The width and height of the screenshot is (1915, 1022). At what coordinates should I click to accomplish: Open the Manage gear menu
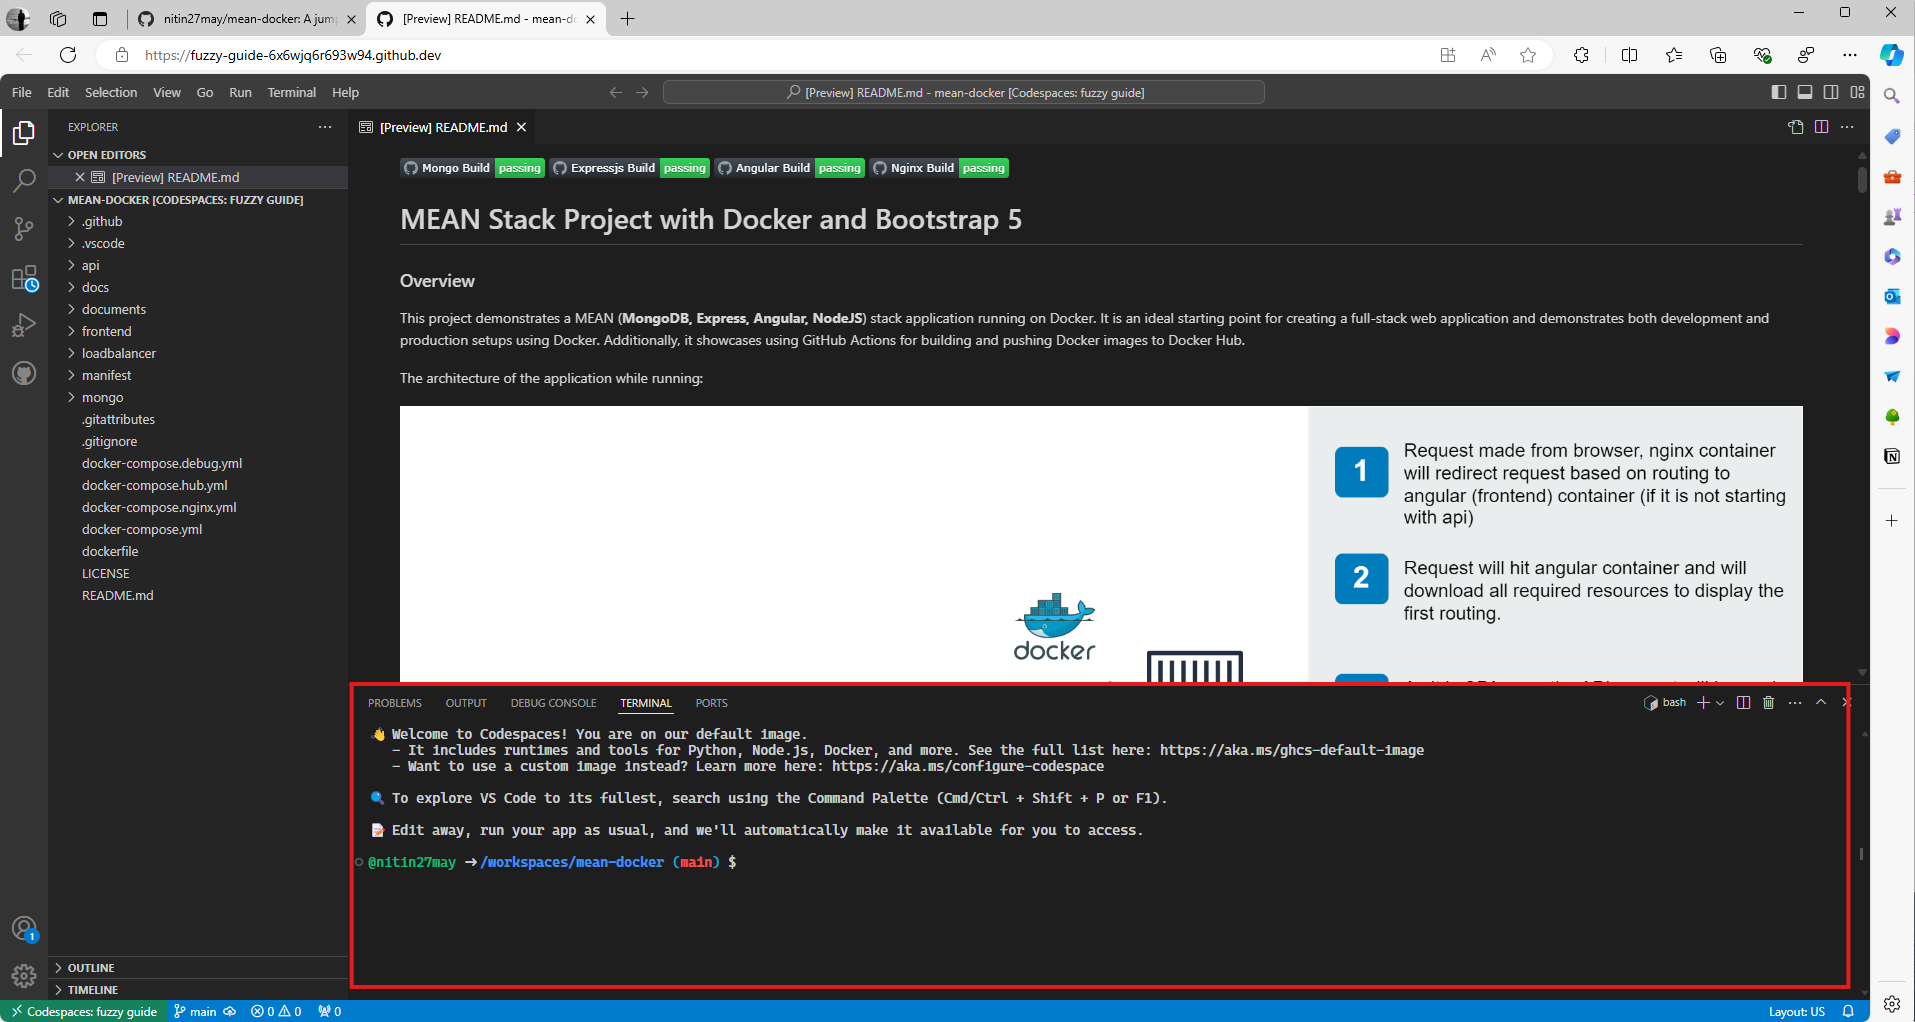[24, 976]
